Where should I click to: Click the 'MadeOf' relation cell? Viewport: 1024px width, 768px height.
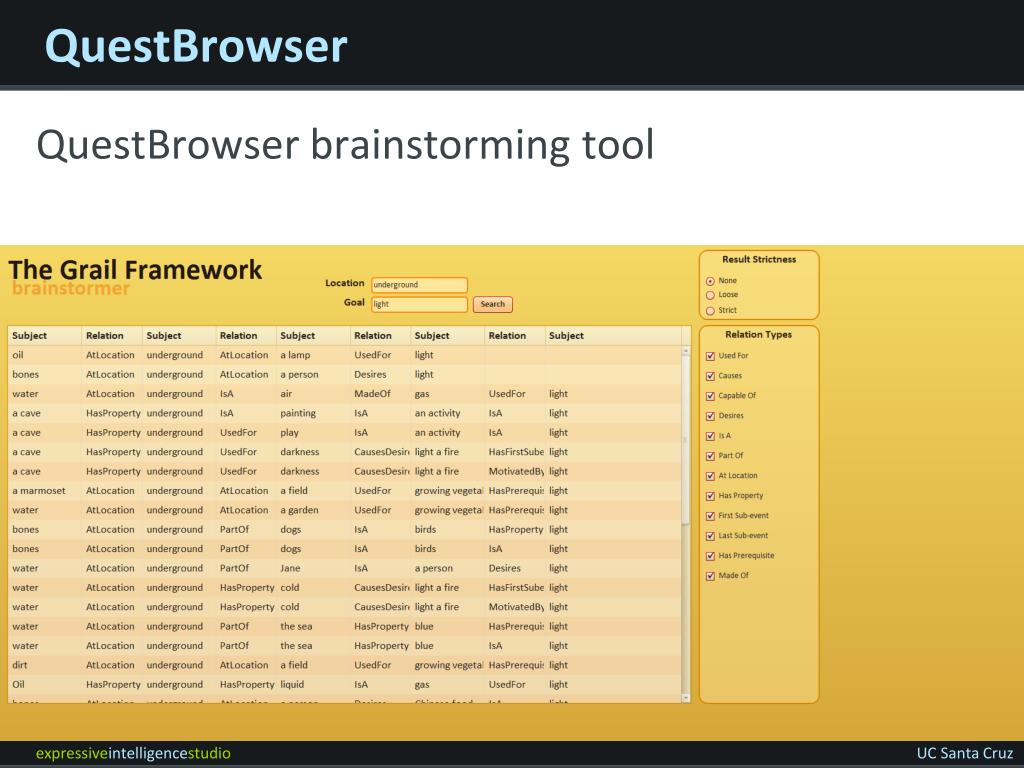click(372, 394)
